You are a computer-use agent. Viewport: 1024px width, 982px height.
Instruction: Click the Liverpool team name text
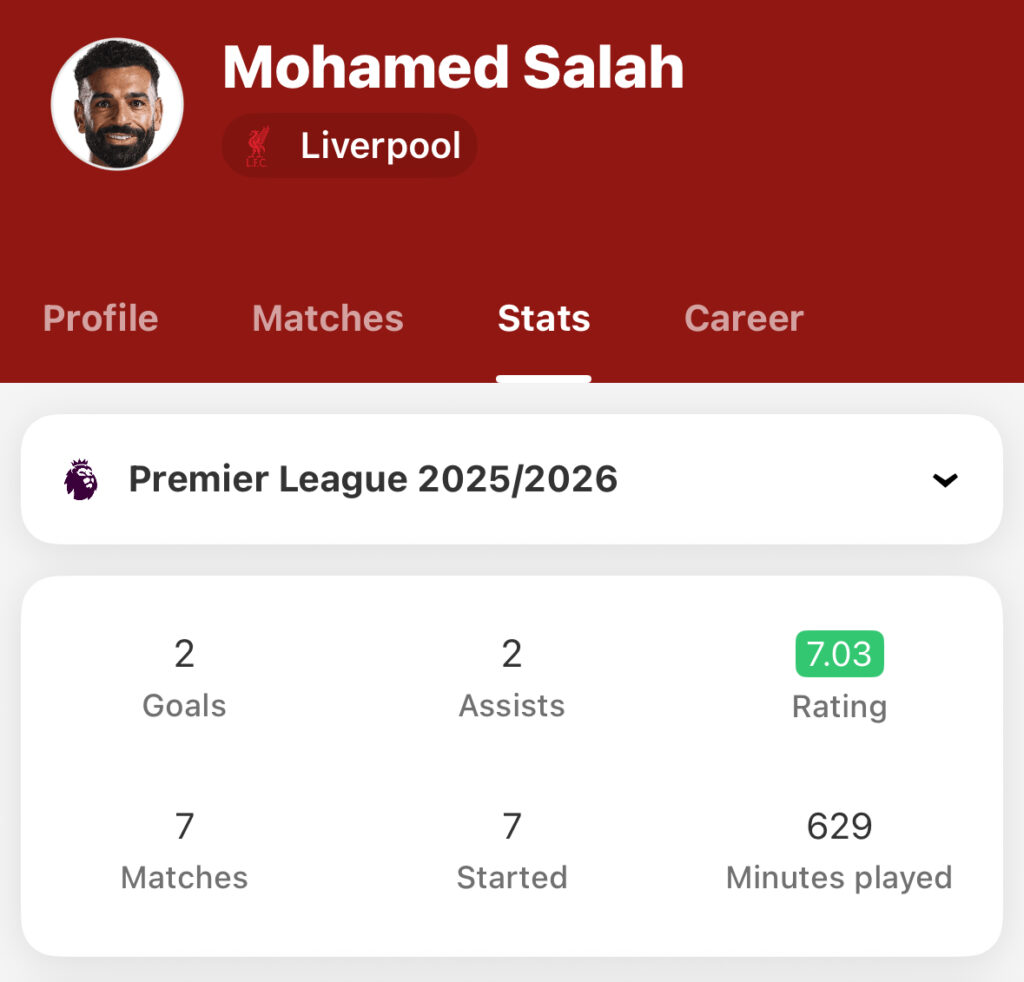pyautogui.click(x=381, y=146)
